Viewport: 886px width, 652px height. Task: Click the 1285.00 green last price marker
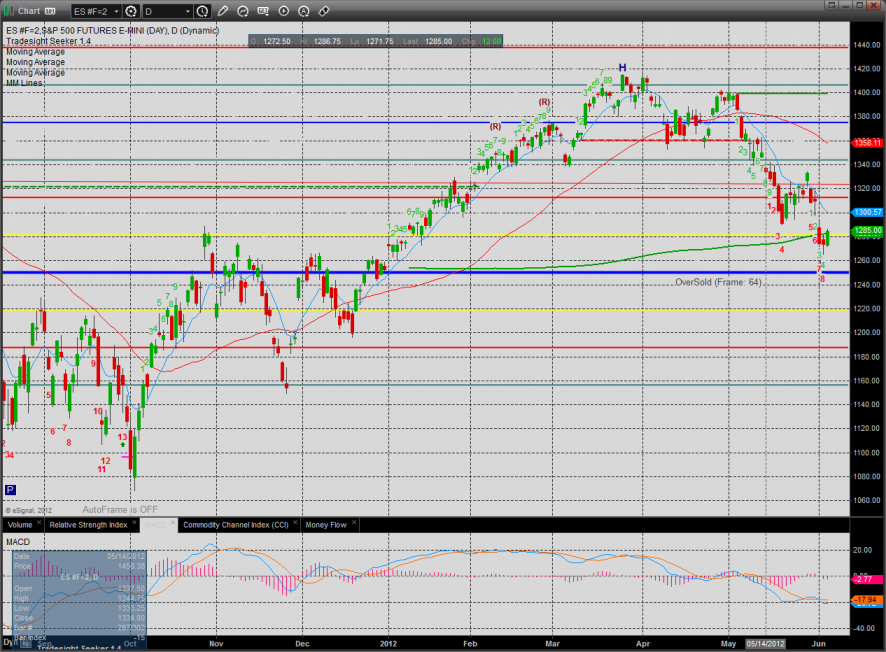[x=867, y=231]
